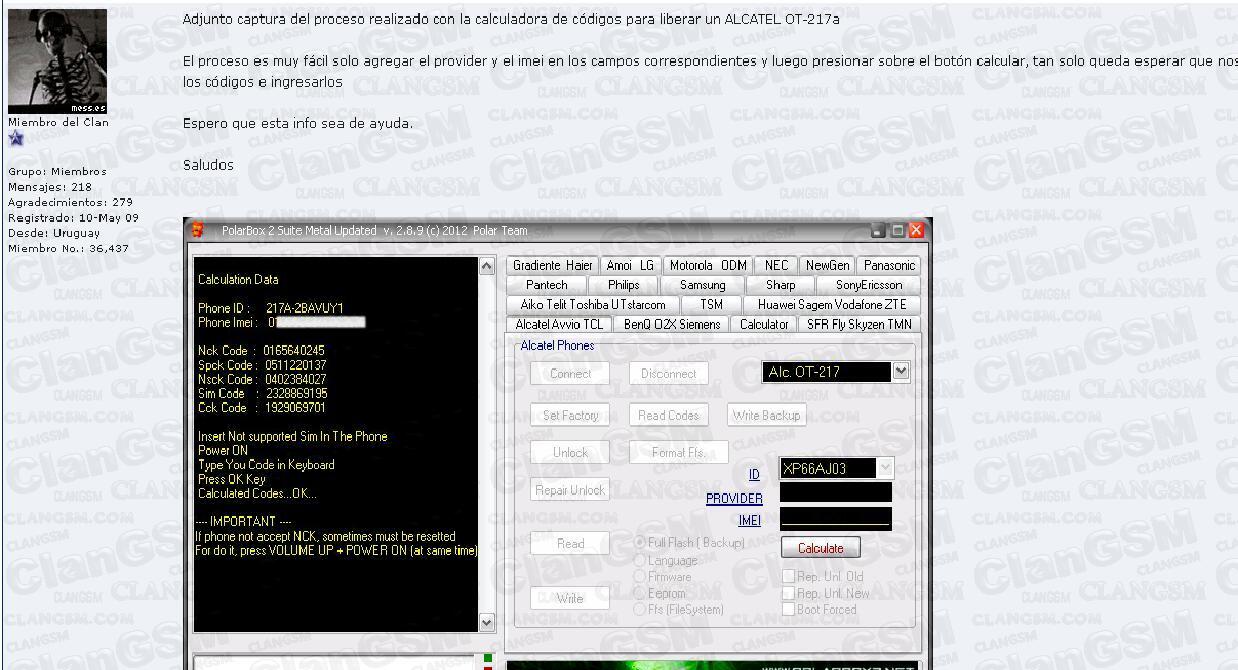Expand the XP66AJ03 ID dropdown
Image resolution: width=1238 pixels, height=670 pixels.
point(885,468)
